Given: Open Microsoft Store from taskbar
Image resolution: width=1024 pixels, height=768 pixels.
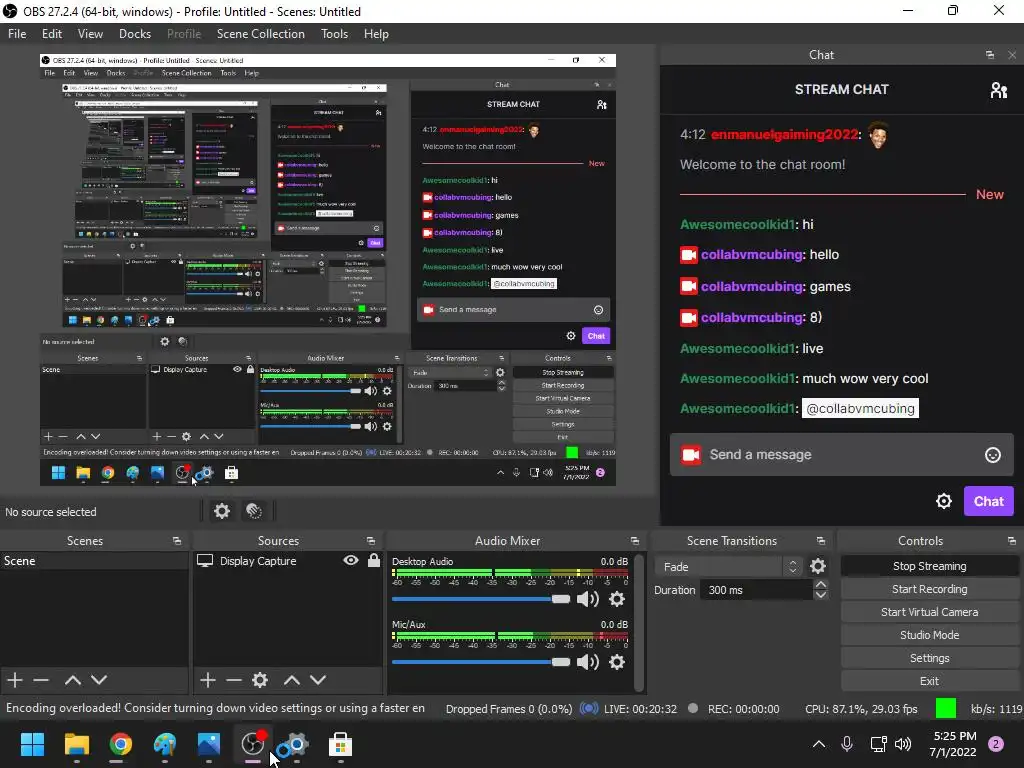Looking at the screenshot, I should pyautogui.click(x=340, y=744).
